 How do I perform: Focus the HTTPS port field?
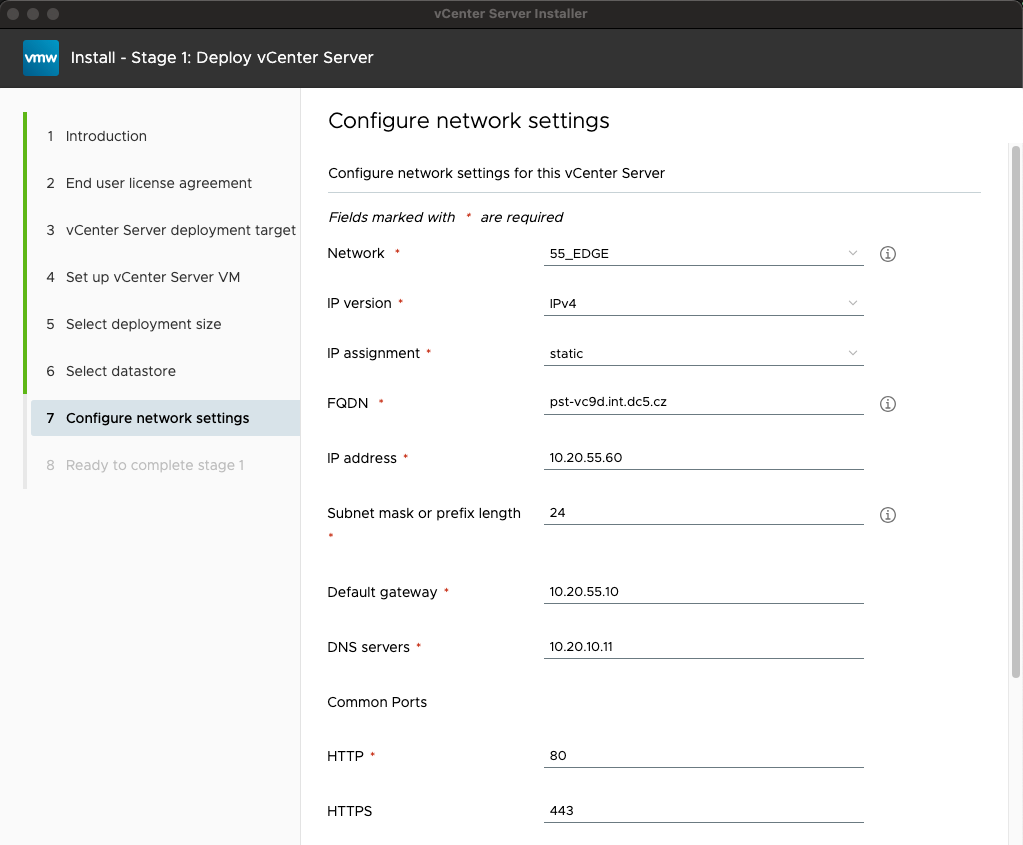703,810
